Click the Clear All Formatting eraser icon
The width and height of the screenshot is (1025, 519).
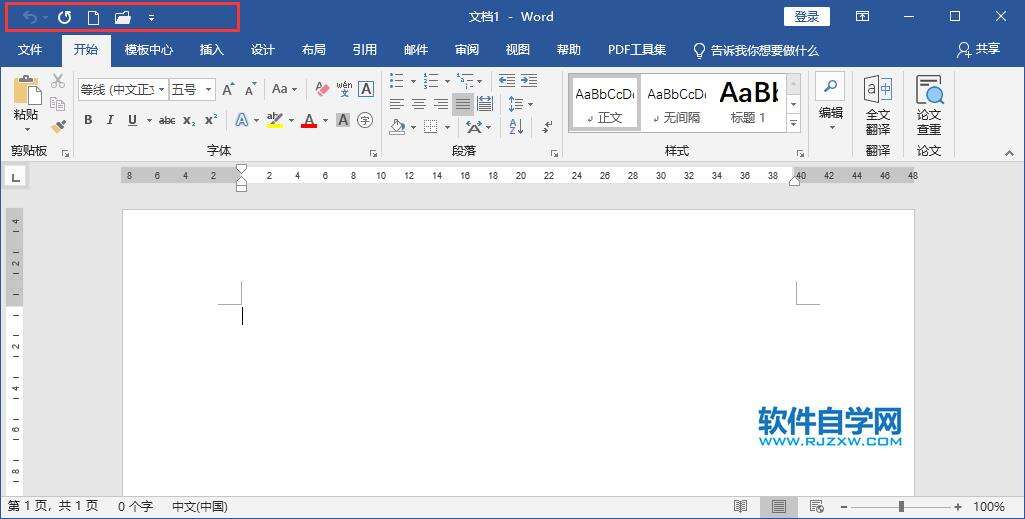tap(322, 89)
